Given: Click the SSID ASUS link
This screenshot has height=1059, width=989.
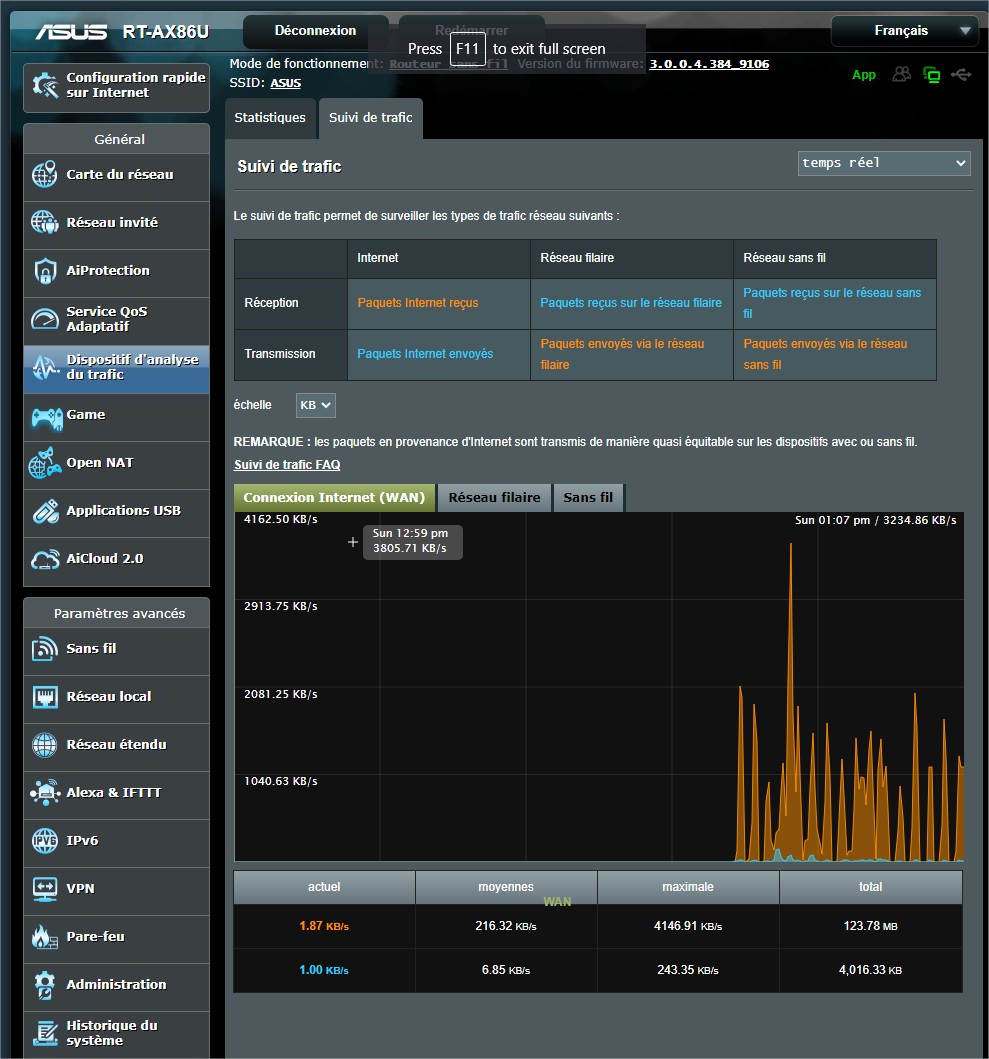Looking at the screenshot, I should click(x=286, y=83).
